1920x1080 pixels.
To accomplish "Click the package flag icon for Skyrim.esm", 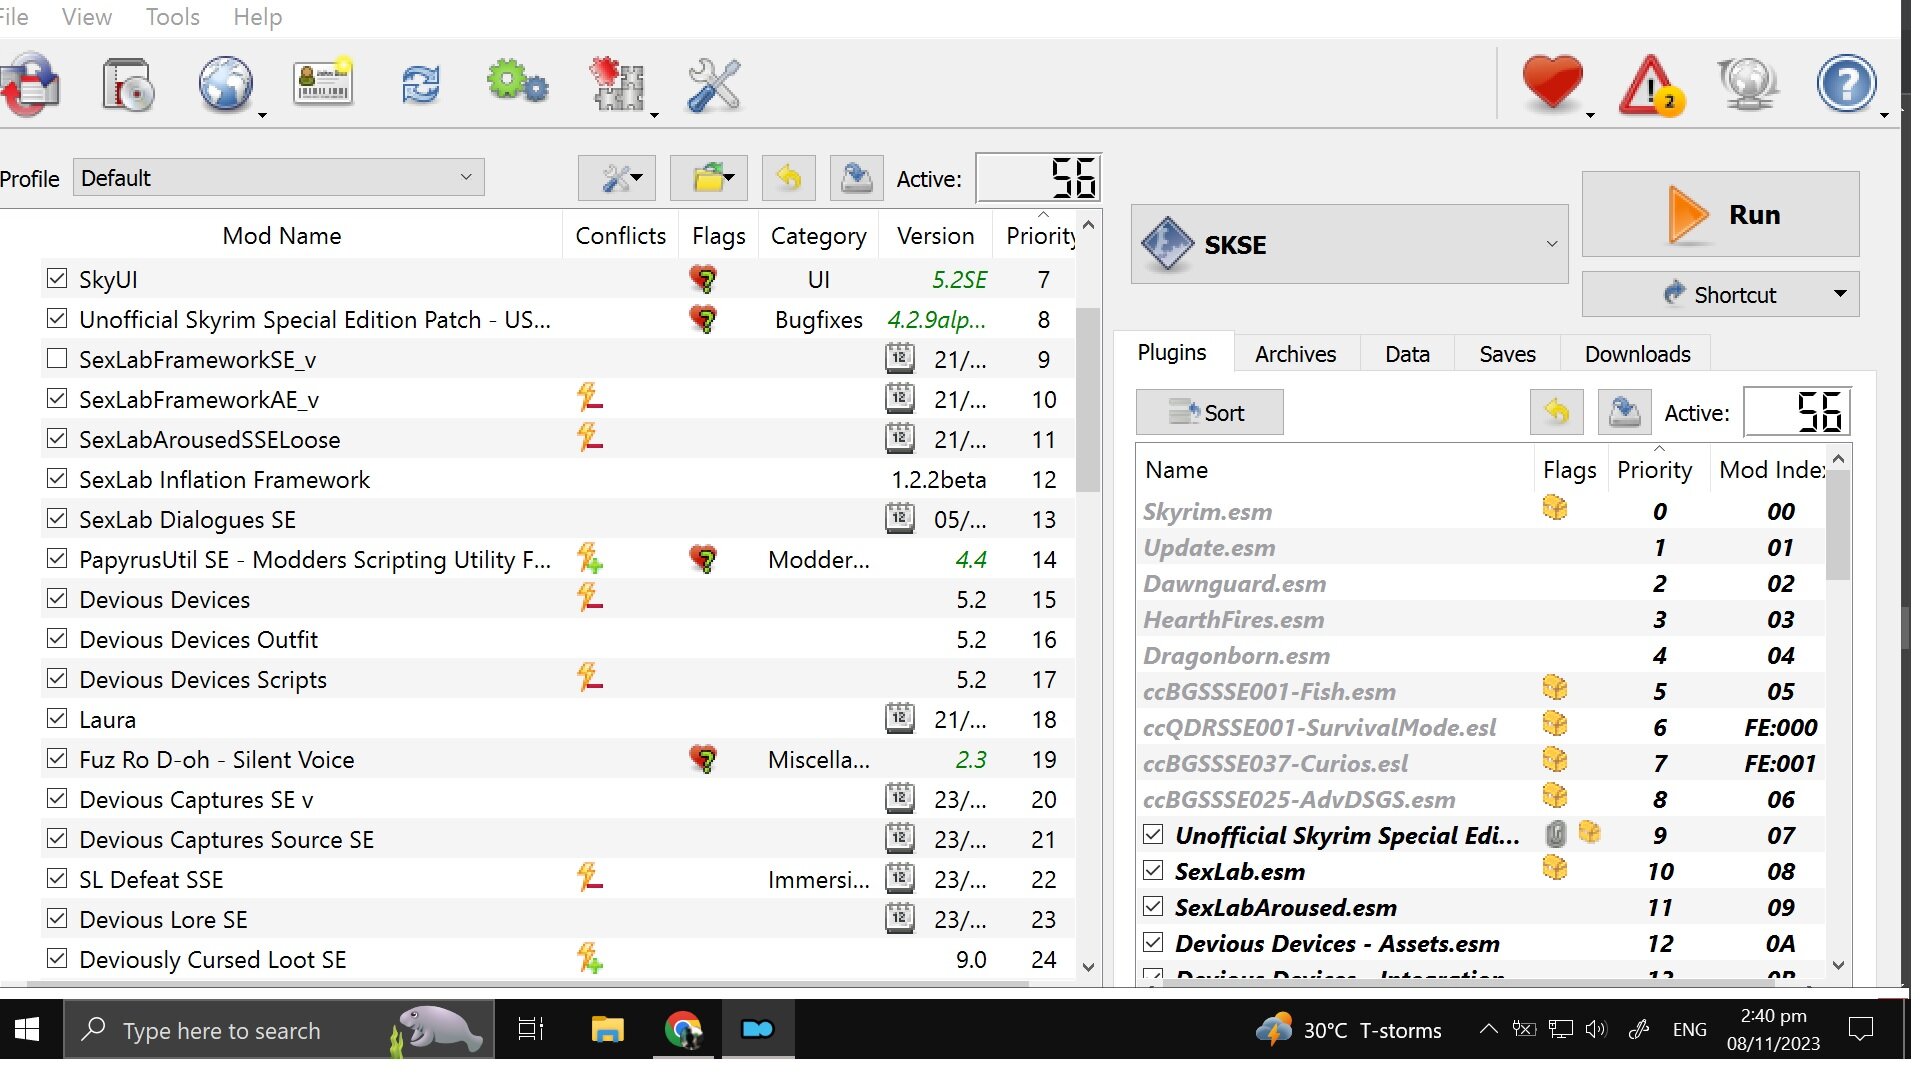I will click(x=1555, y=509).
